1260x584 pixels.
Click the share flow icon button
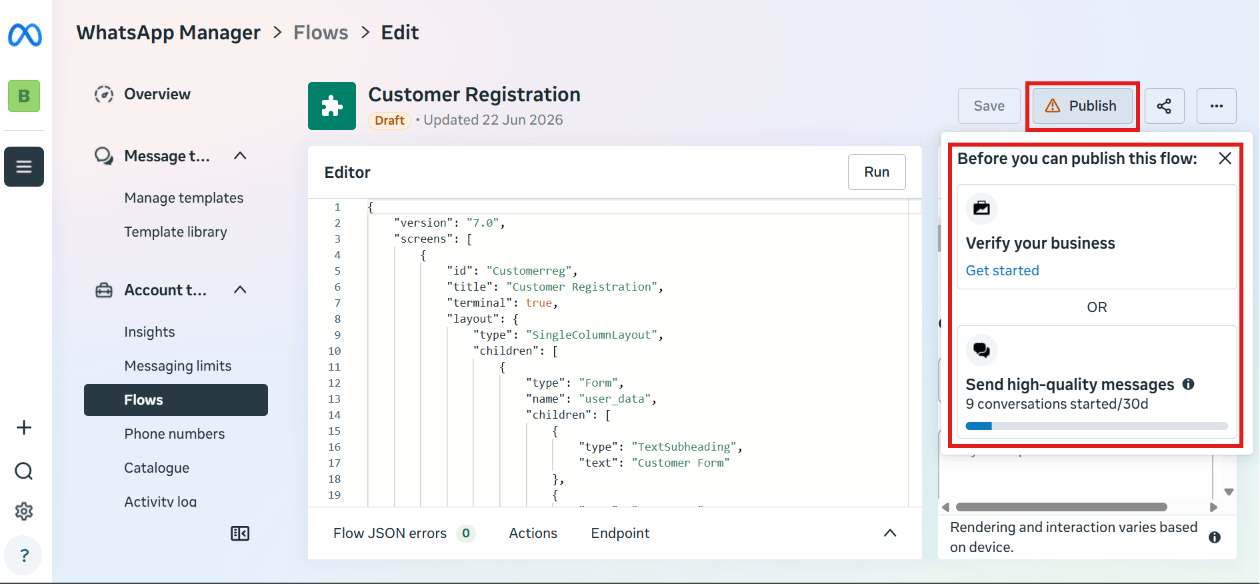click(1165, 106)
